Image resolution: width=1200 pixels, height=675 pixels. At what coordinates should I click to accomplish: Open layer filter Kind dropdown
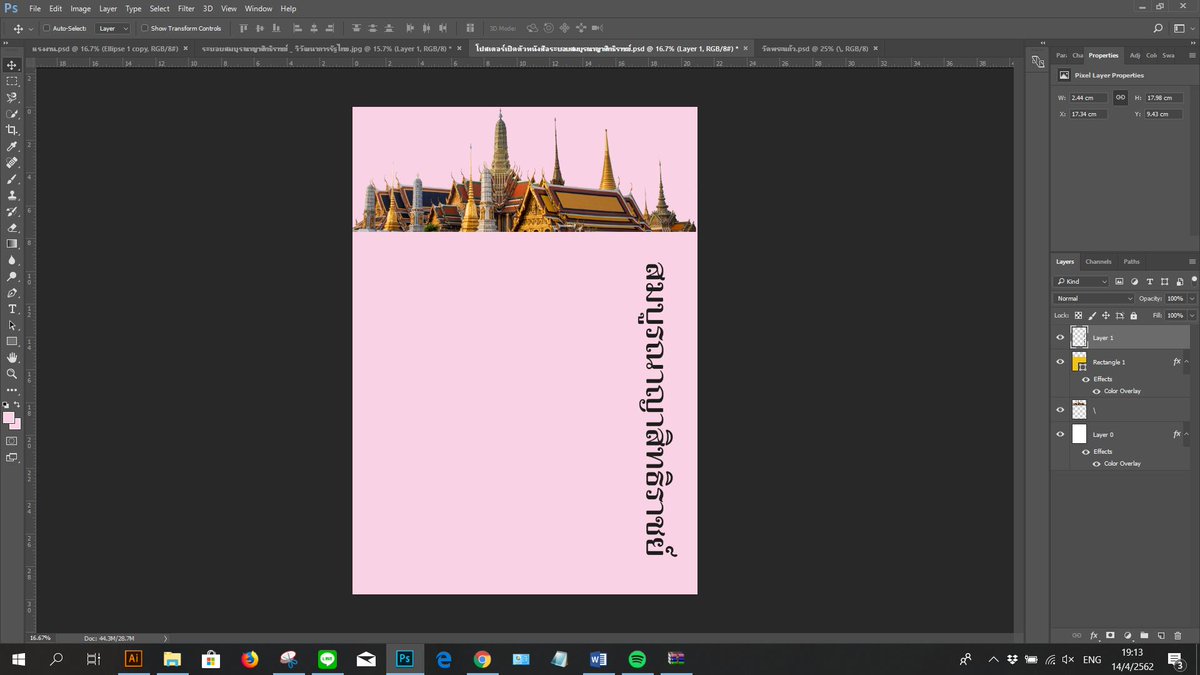(1082, 282)
